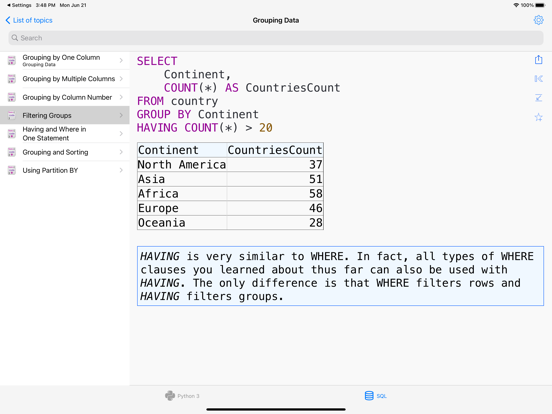Click the SQL database icon
The width and height of the screenshot is (552, 414).
click(x=369, y=396)
